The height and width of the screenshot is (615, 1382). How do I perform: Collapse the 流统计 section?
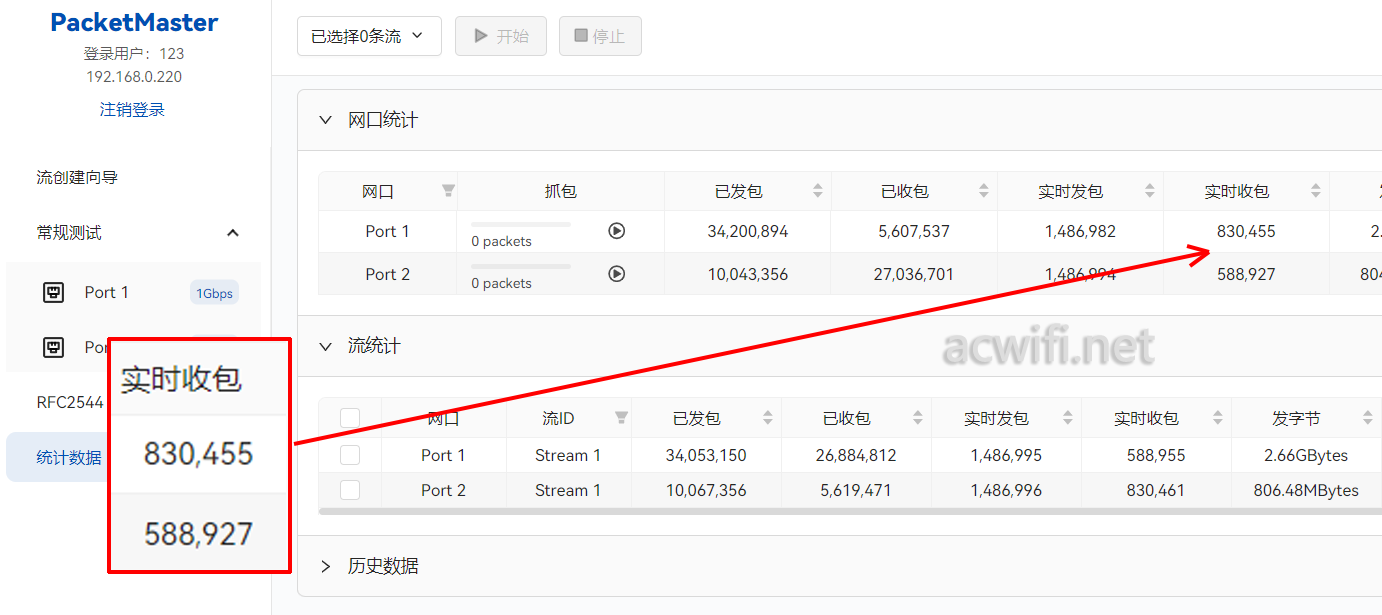click(x=325, y=346)
